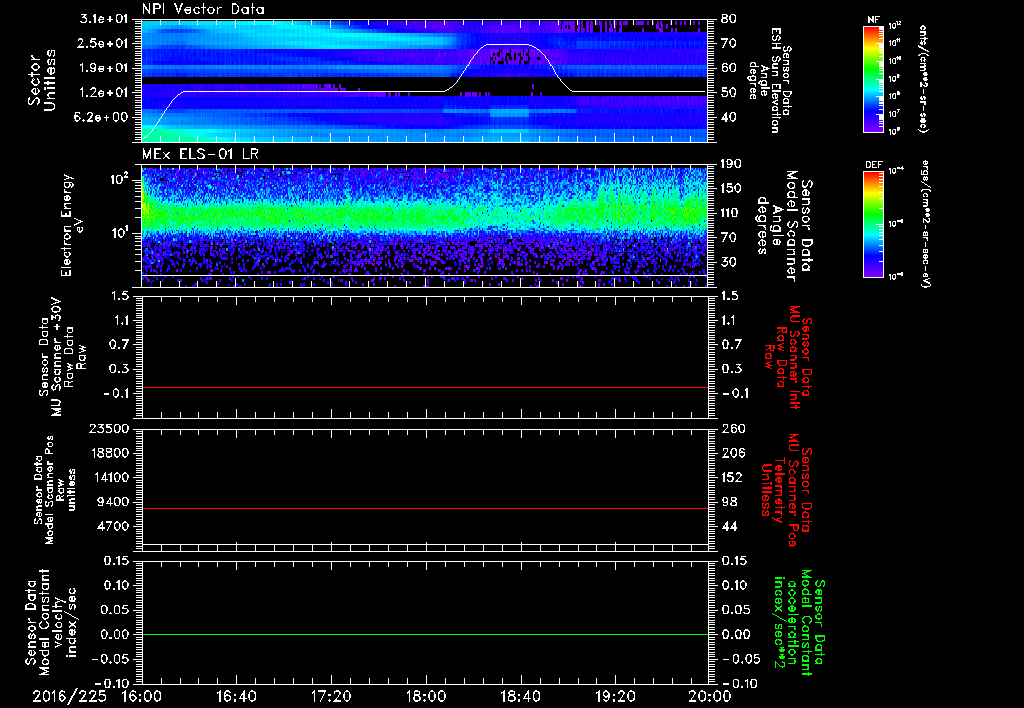
Task: Click the "30" scanner angle tick value
Action: tap(728, 262)
